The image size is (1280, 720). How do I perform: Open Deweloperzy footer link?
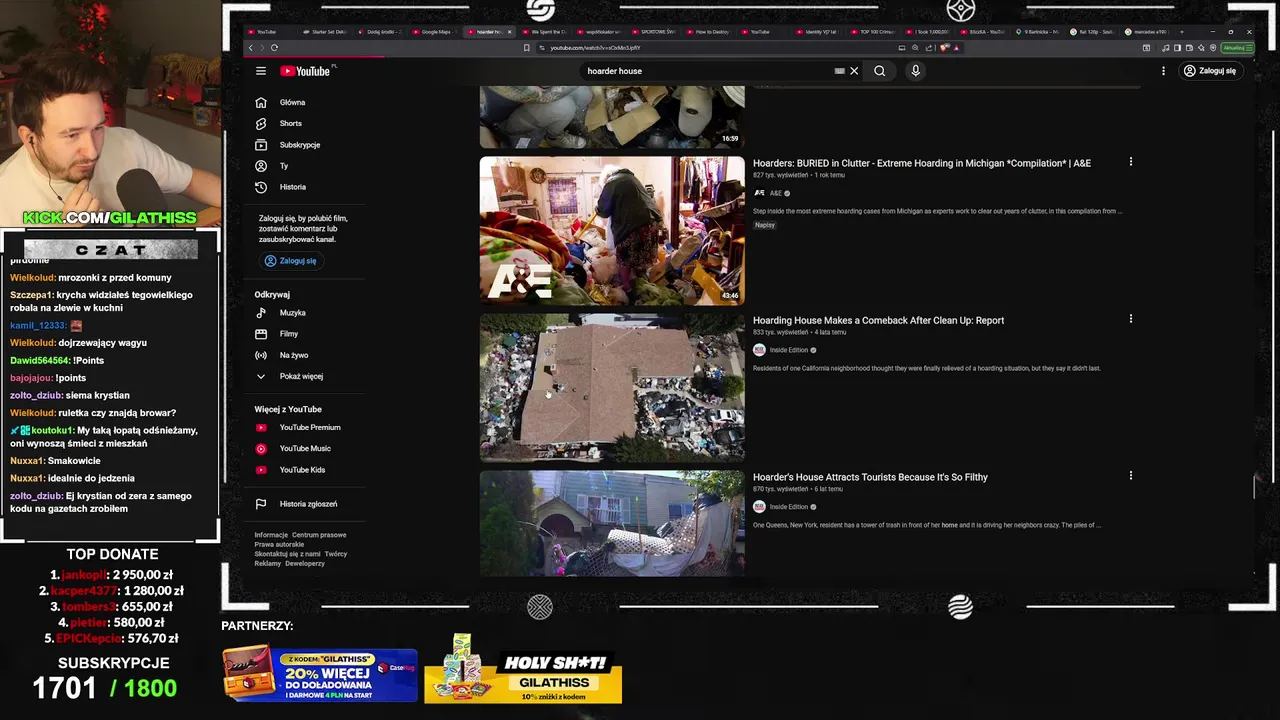[305, 563]
